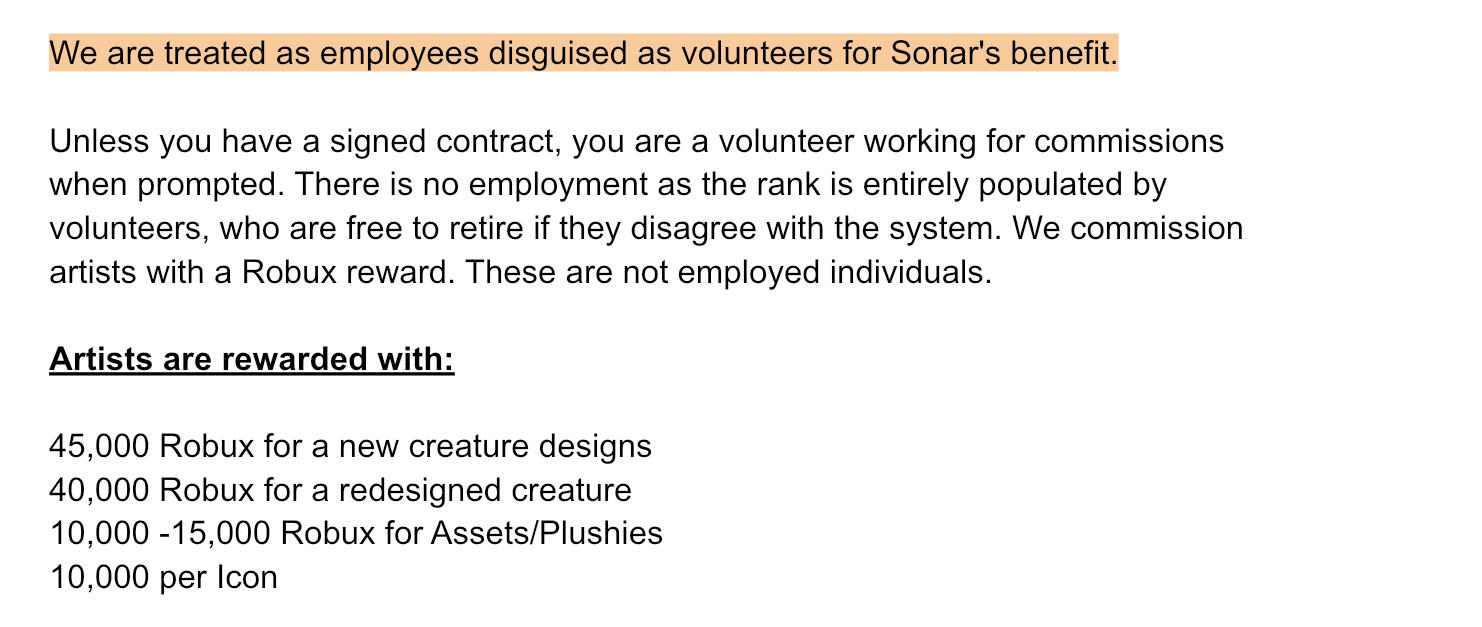Click the word "commissions" ending the first paragraph line
Viewport: 1482px width, 627px height.
pyautogui.click(x=1128, y=141)
